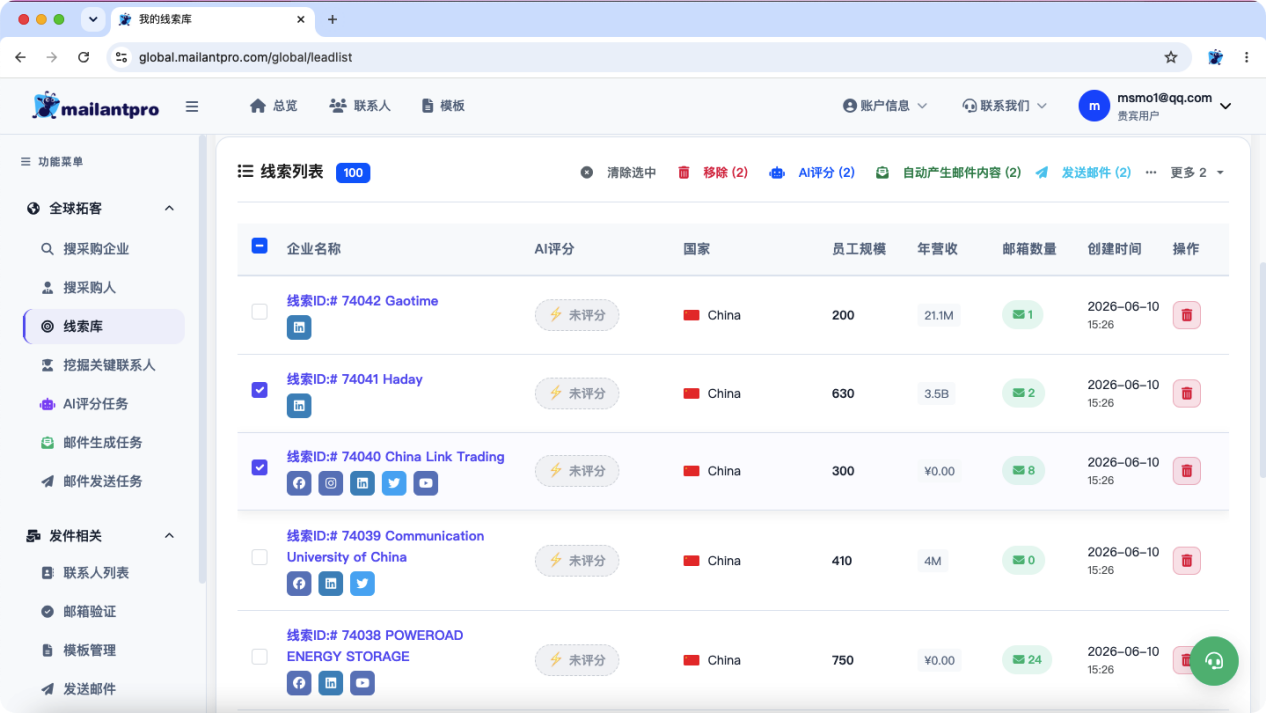The image size is (1266, 713).
Task: Click the mailantpro logo
Action: (96, 106)
